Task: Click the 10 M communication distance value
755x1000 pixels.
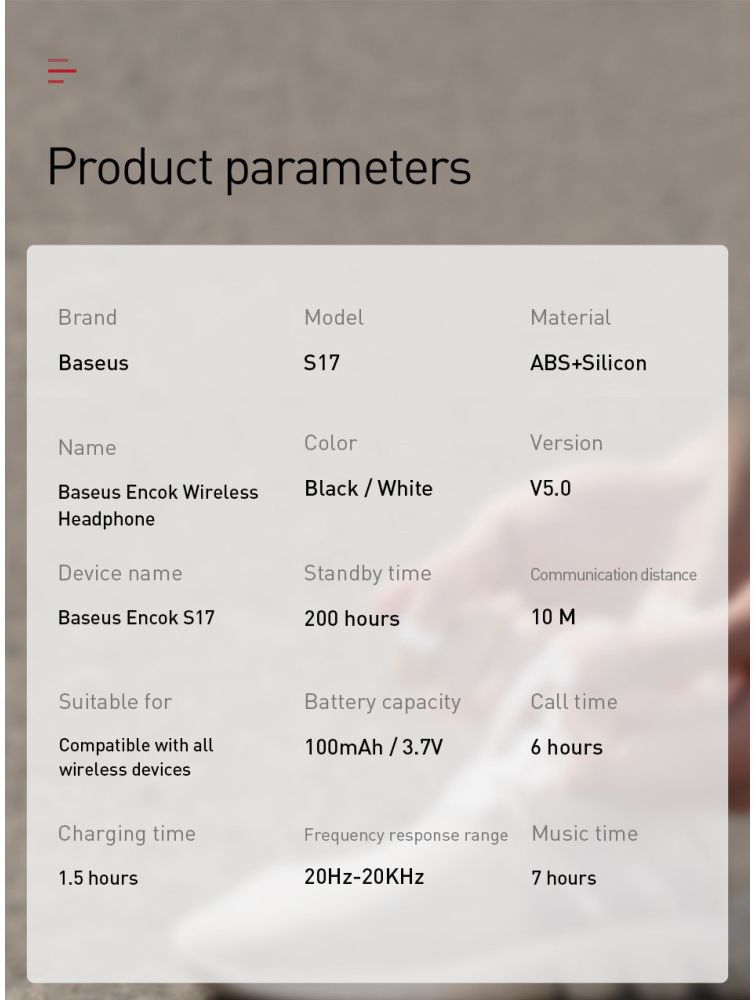Action: coord(553,617)
